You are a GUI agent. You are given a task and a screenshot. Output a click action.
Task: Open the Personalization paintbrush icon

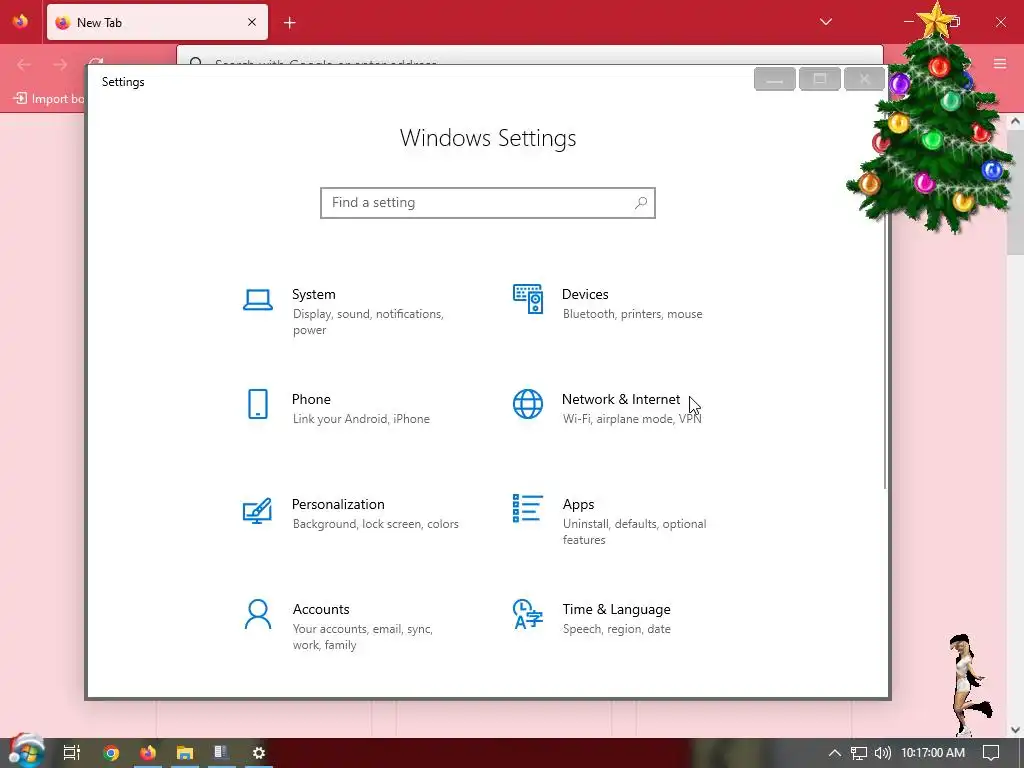coord(257,511)
